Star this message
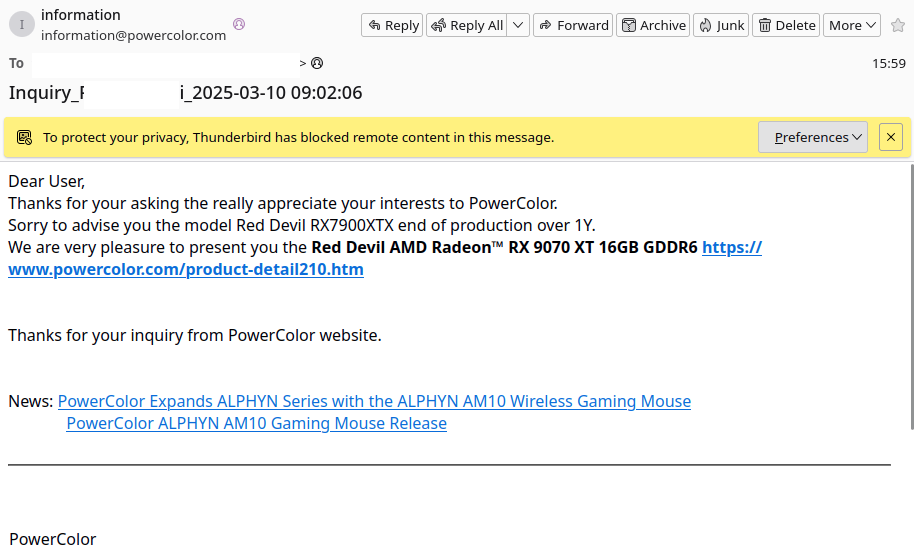 pyautogui.click(x=898, y=25)
